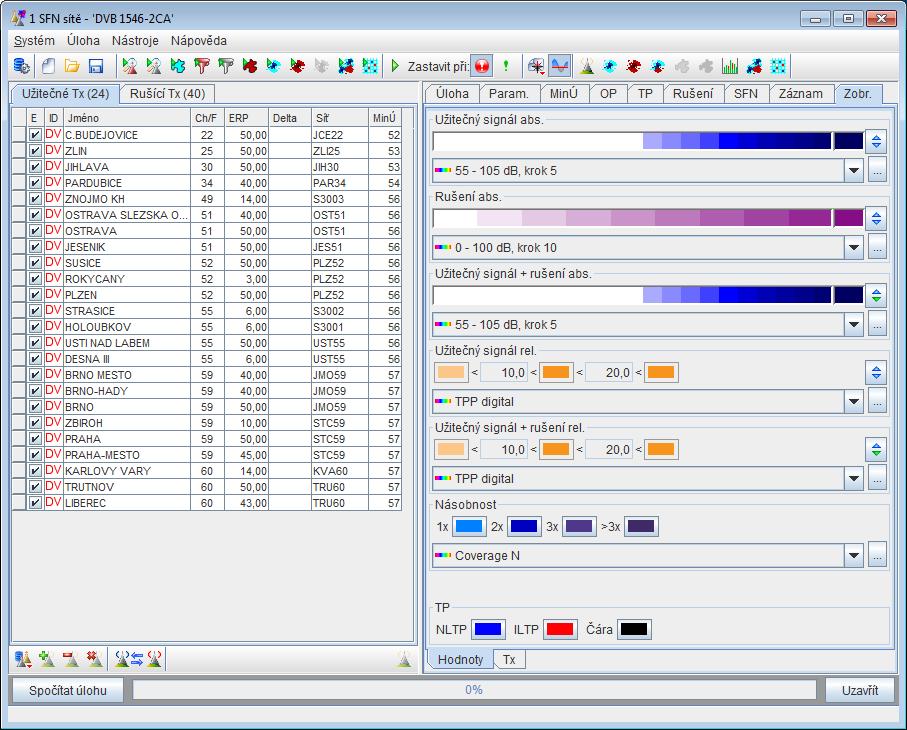Open the Úloha menu
The width and height of the screenshot is (907, 730).
[x=83, y=40]
